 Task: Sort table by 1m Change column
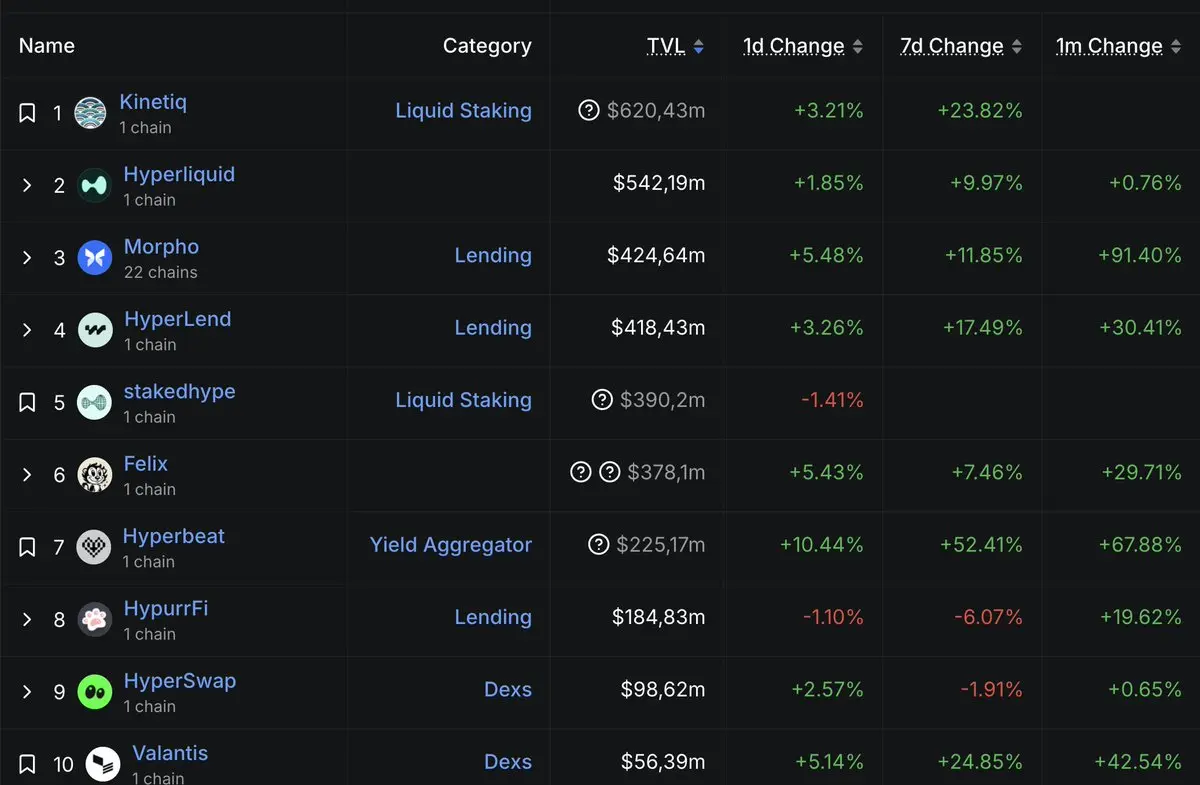tap(1119, 46)
